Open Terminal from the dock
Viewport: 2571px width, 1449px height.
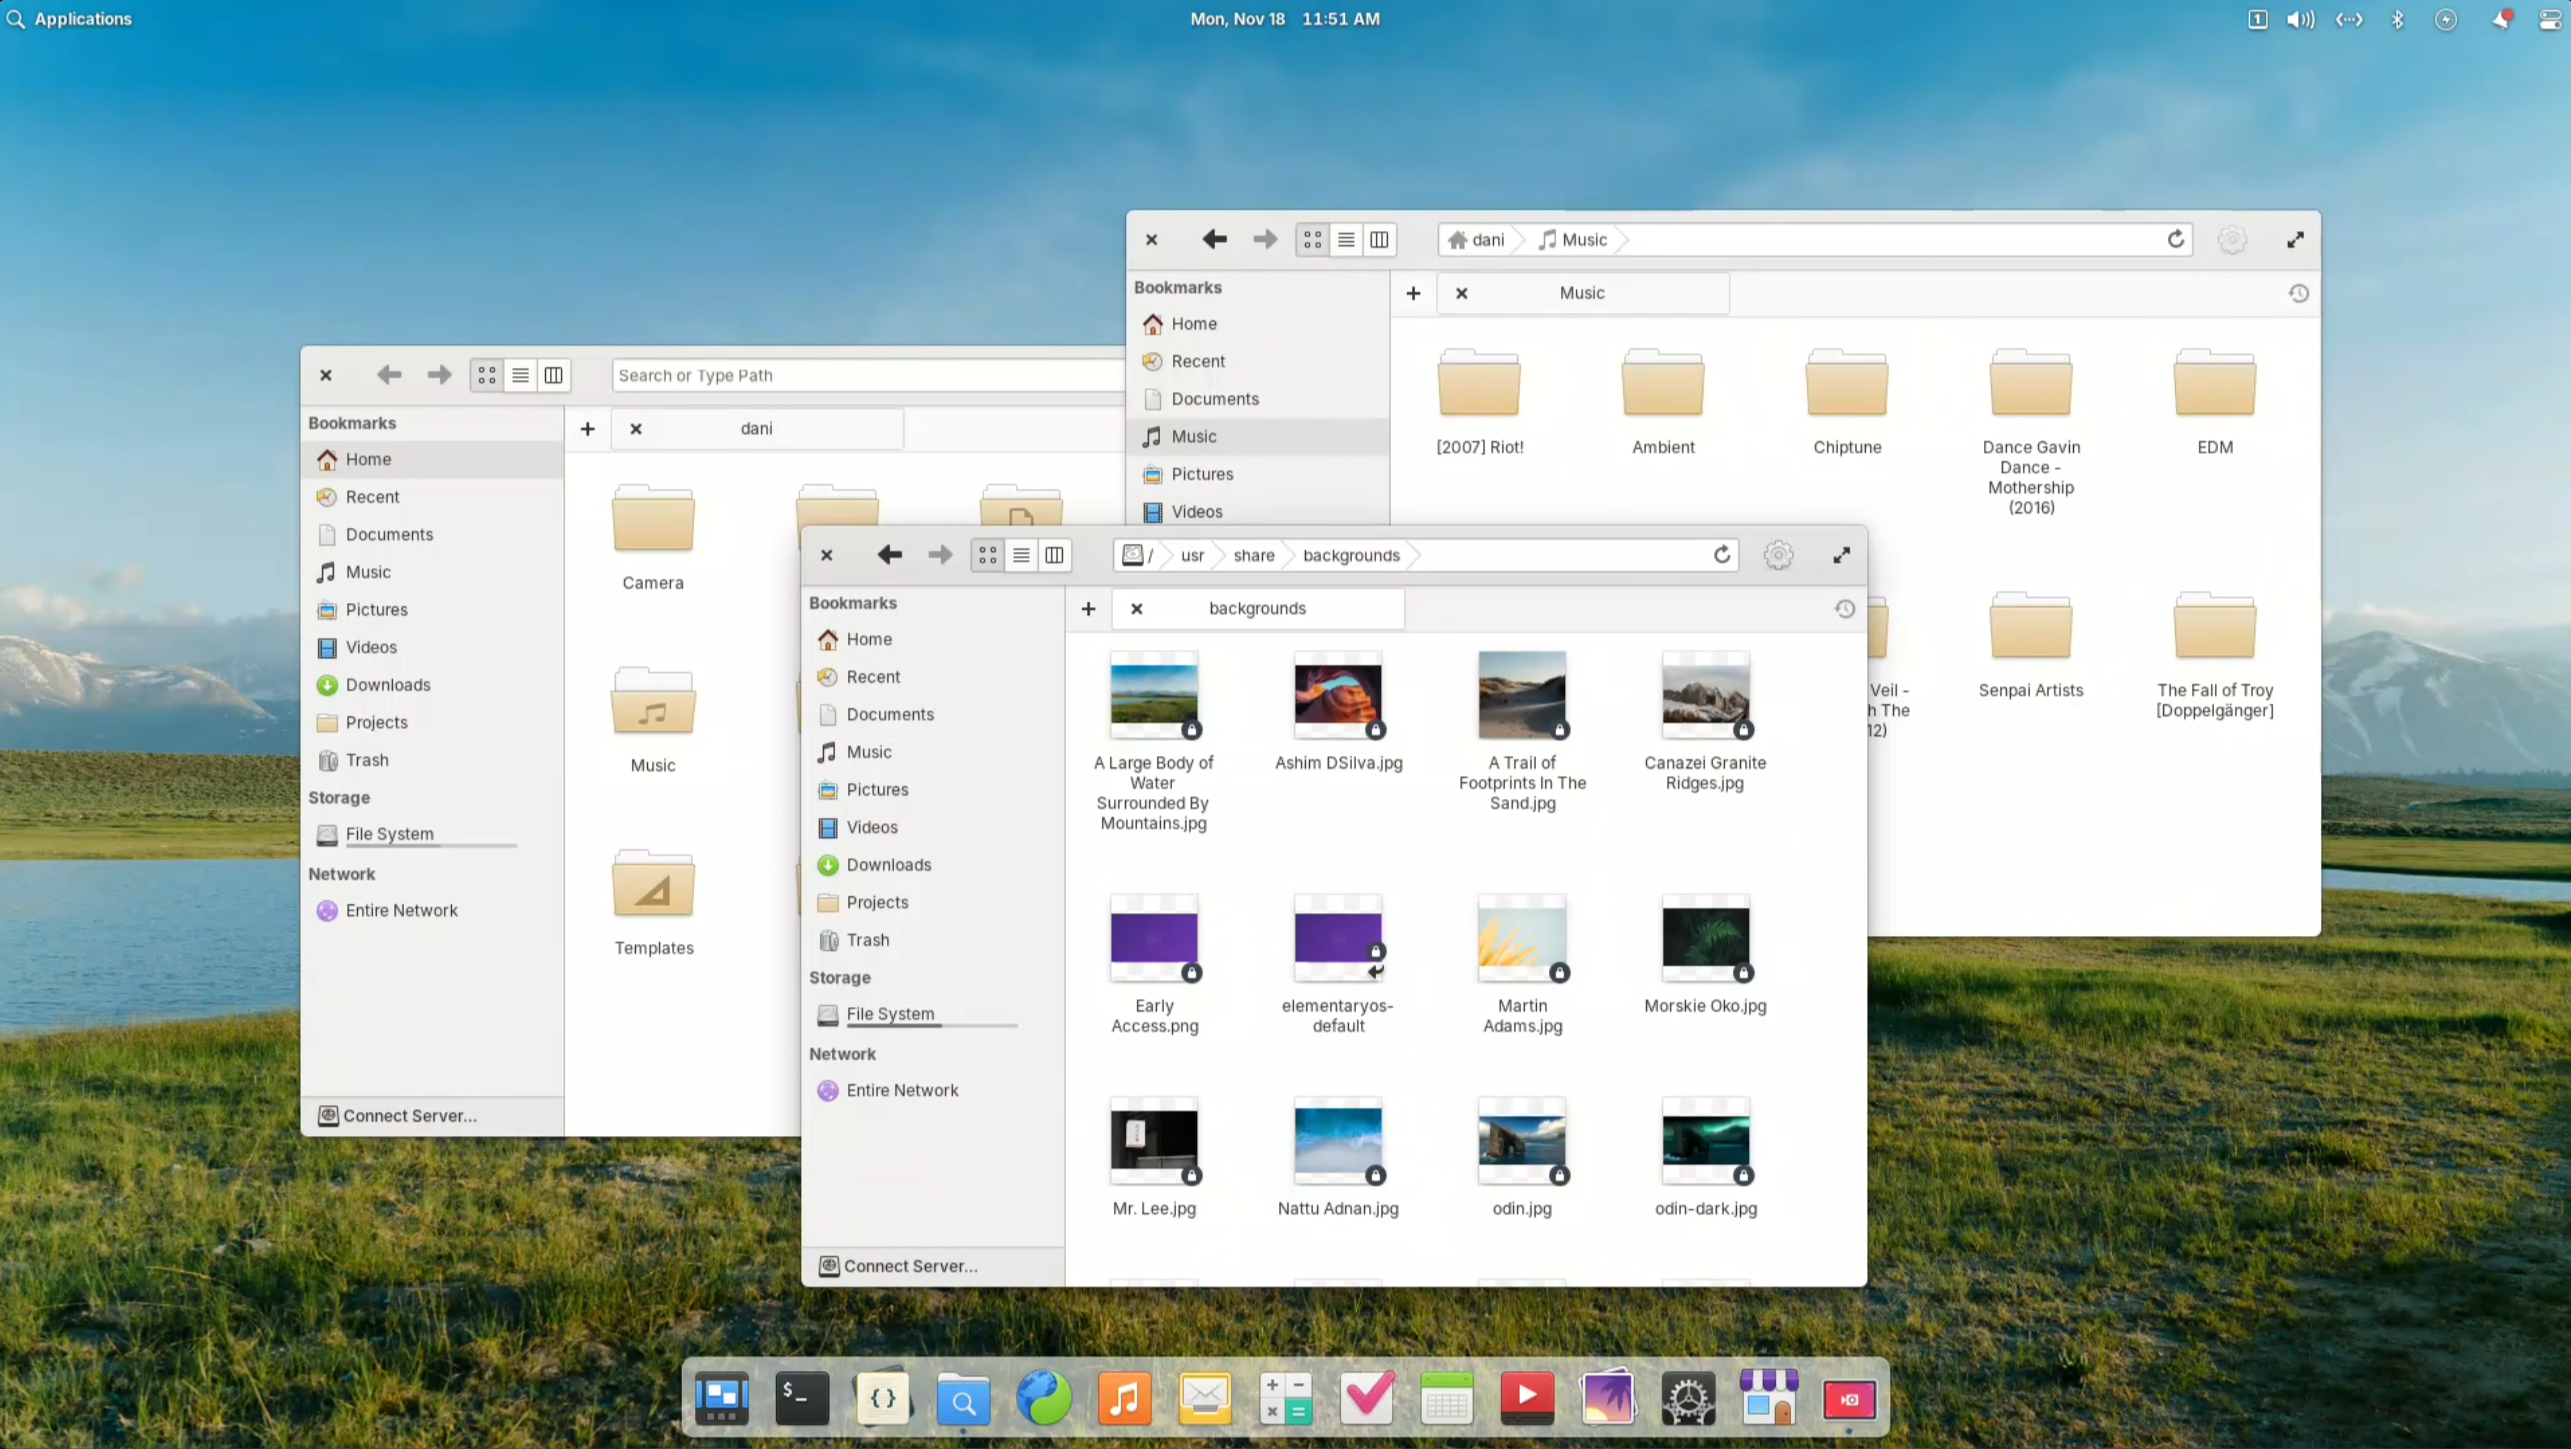802,1398
